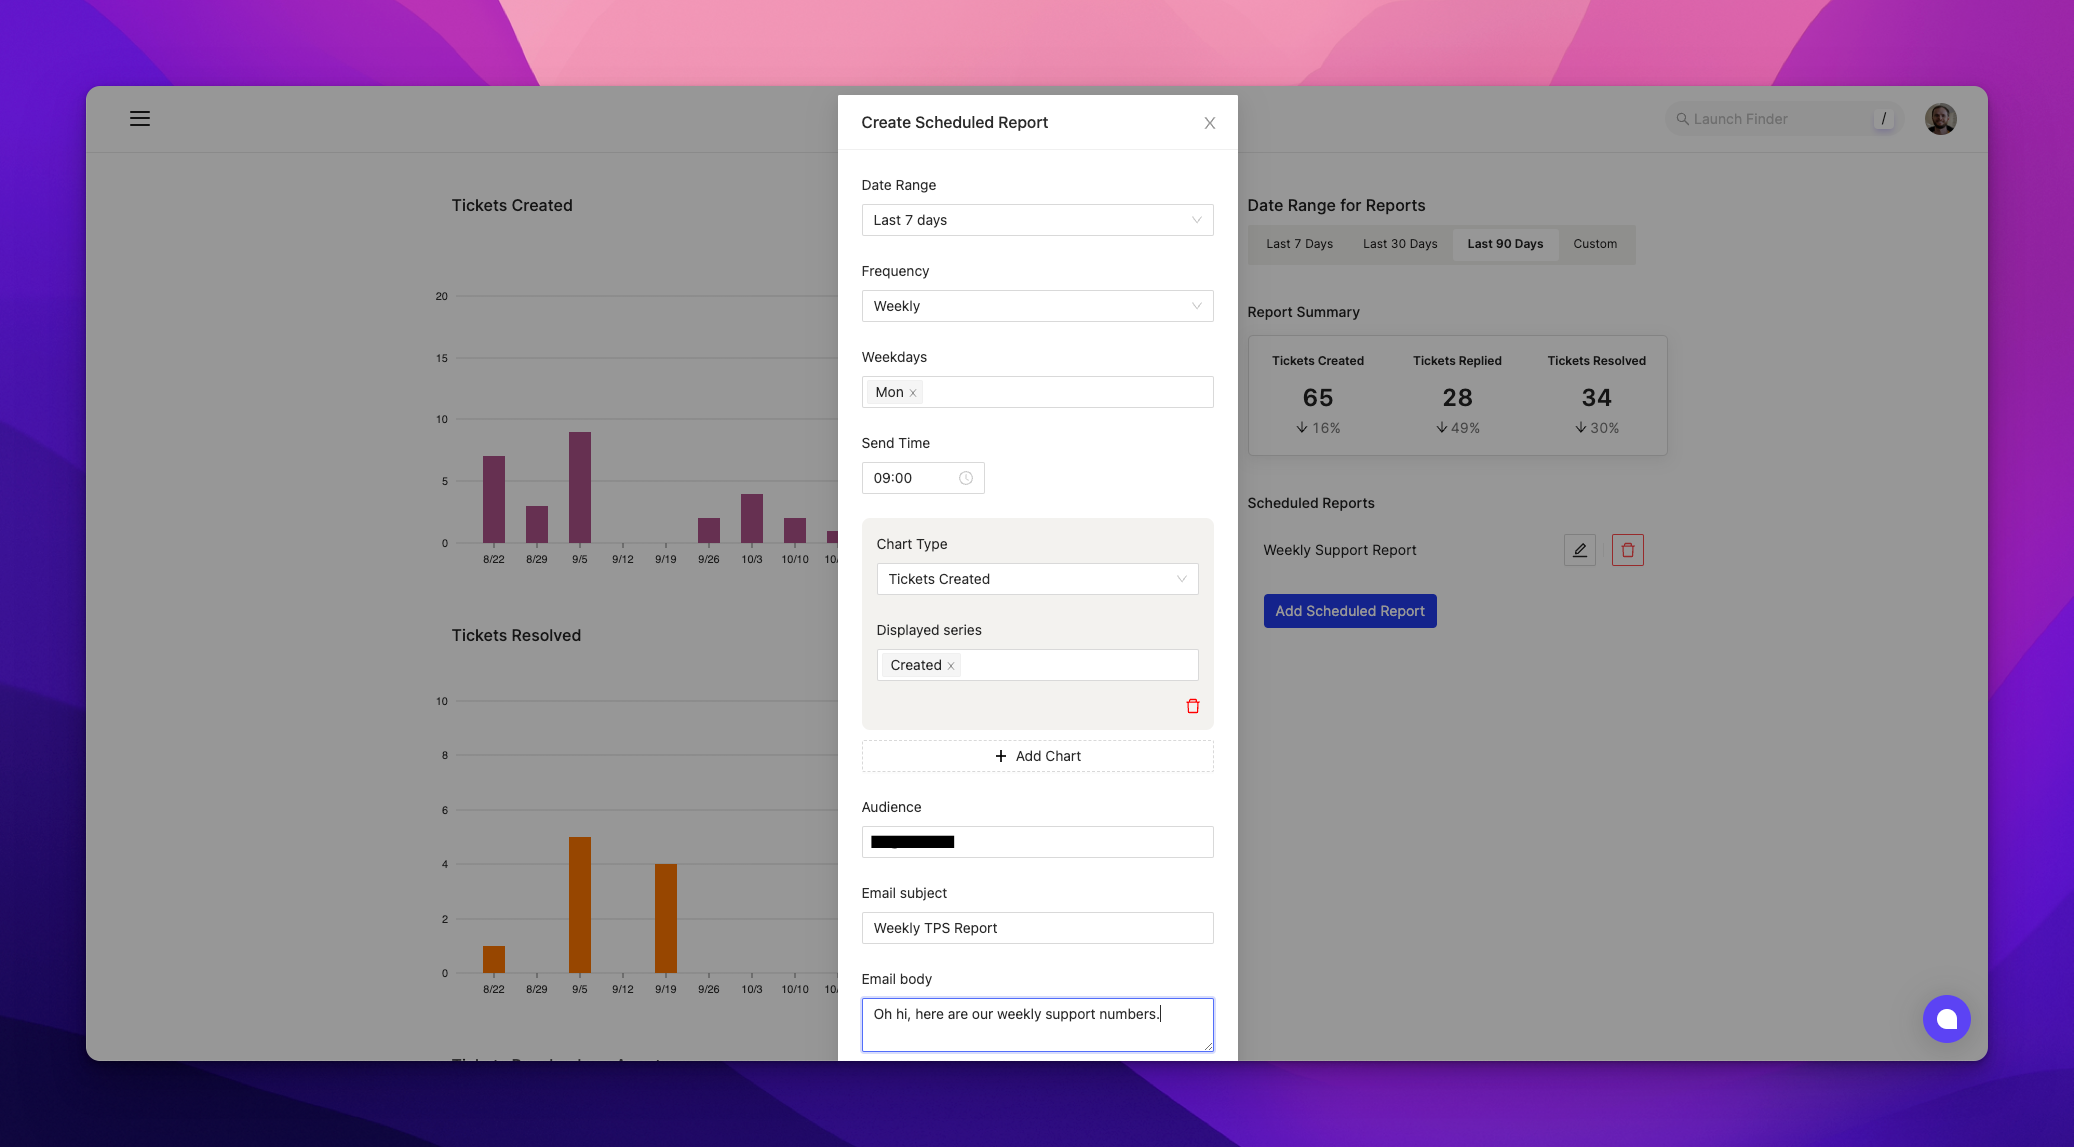Edit the Weekly Support Report
Screen dimensions: 2074x1147
coord(1580,550)
